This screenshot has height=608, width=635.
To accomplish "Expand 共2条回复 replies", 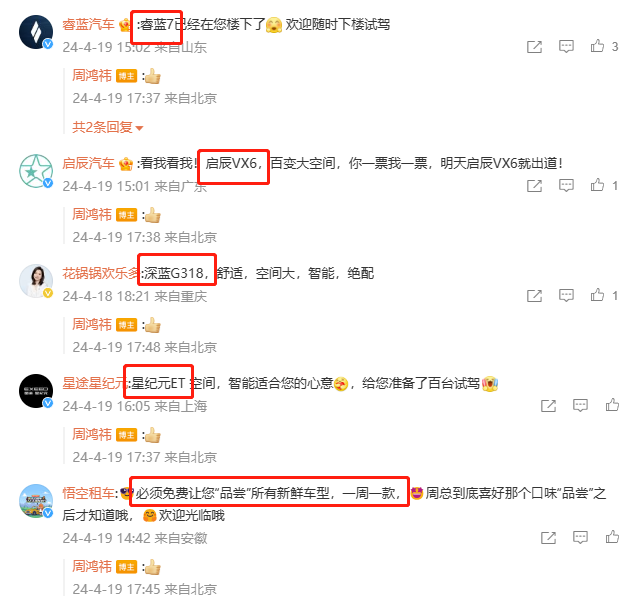I will pyautogui.click(x=108, y=127).
